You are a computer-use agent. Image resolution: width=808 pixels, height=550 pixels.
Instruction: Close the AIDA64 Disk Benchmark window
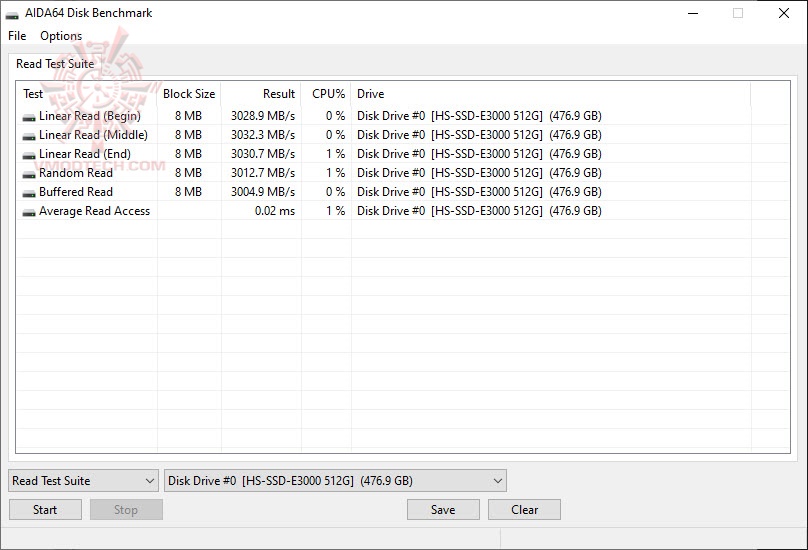coord(784,13)
